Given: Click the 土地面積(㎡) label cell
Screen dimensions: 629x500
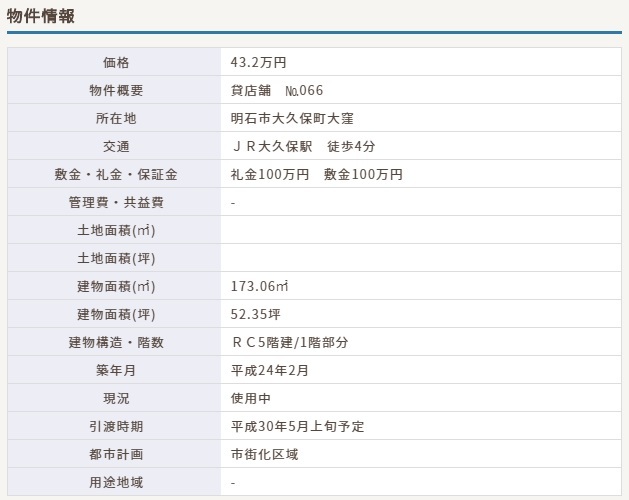Looking at the screenshot, I should point(116,231).
